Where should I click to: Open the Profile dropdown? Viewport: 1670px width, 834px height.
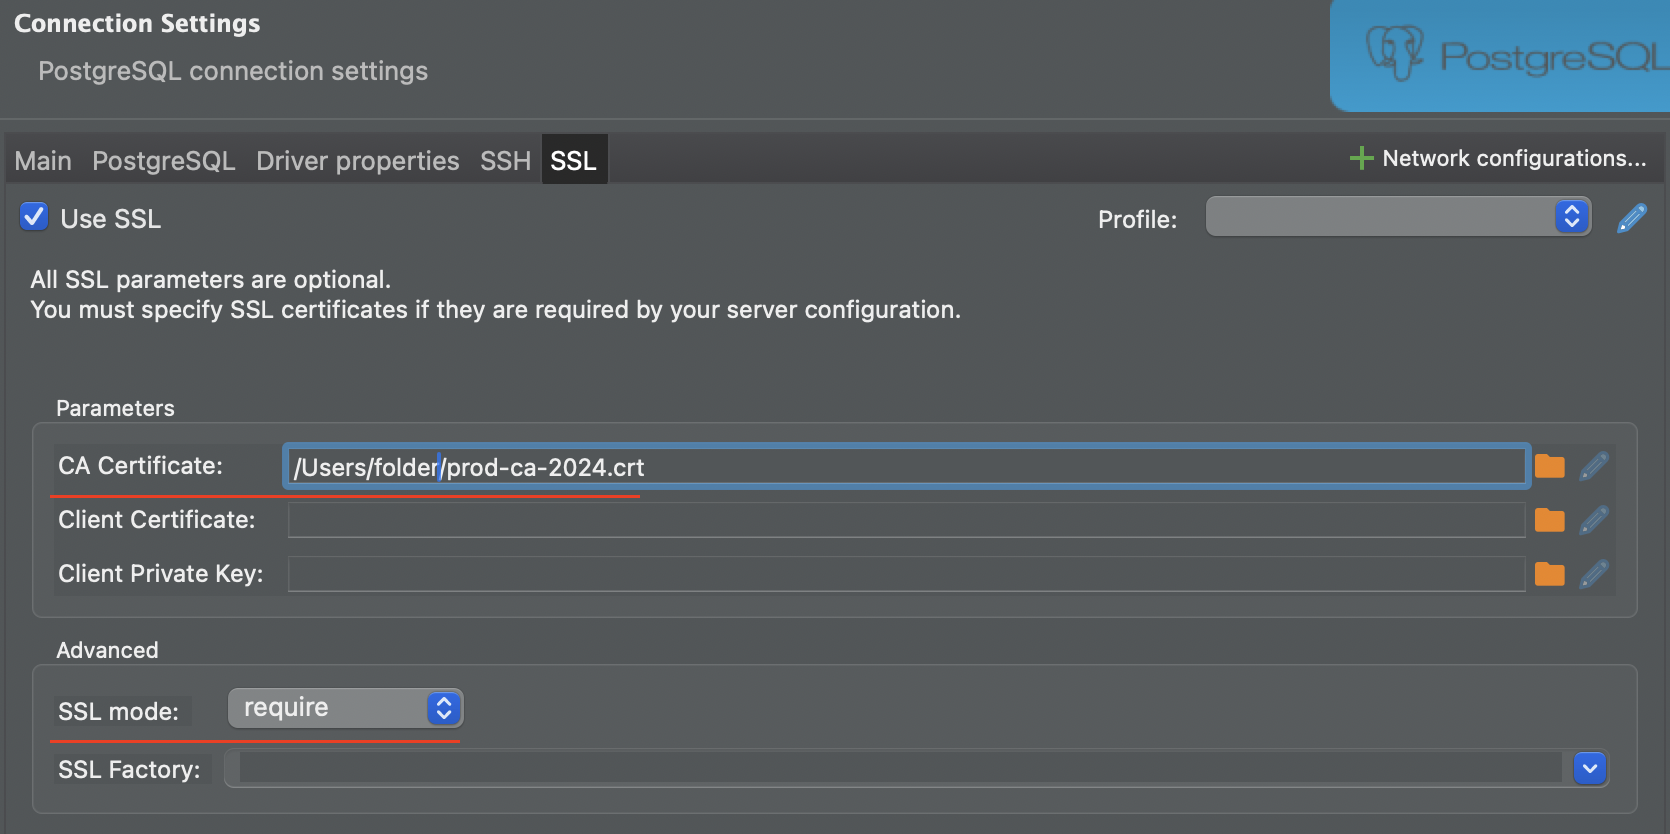(x=1397, y=217)
